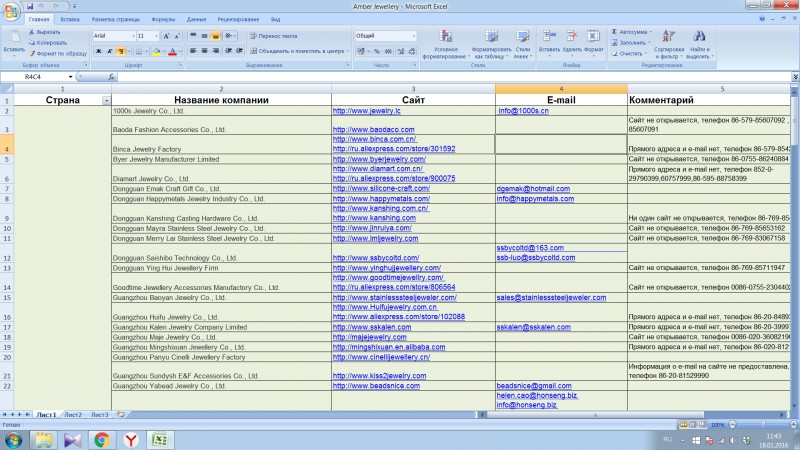
Task: Toggle center text horizontally
Action: tap(204, 51)
